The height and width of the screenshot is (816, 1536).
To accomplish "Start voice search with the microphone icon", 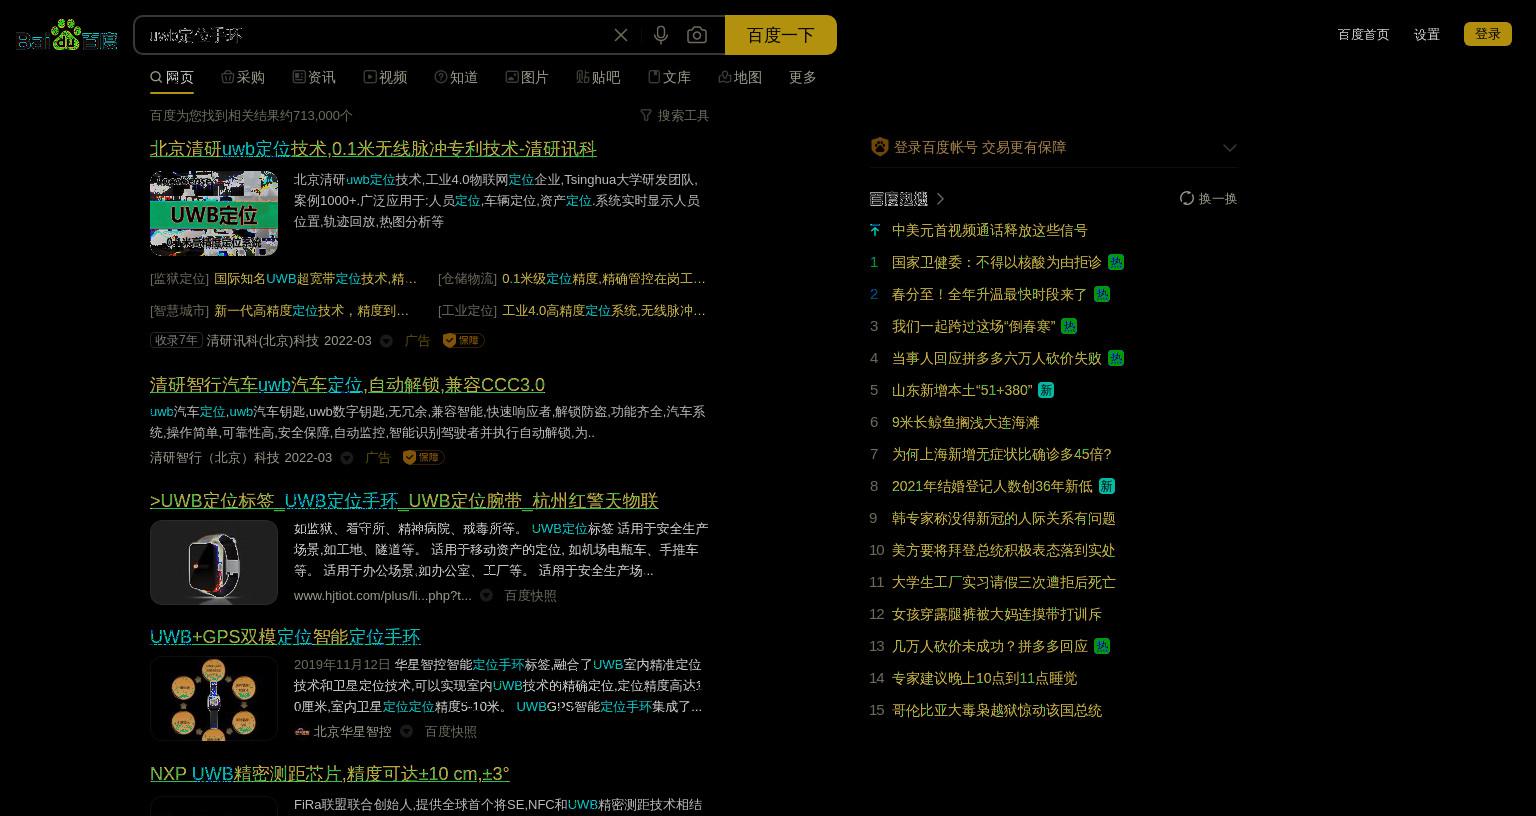I will pos(661,35).
